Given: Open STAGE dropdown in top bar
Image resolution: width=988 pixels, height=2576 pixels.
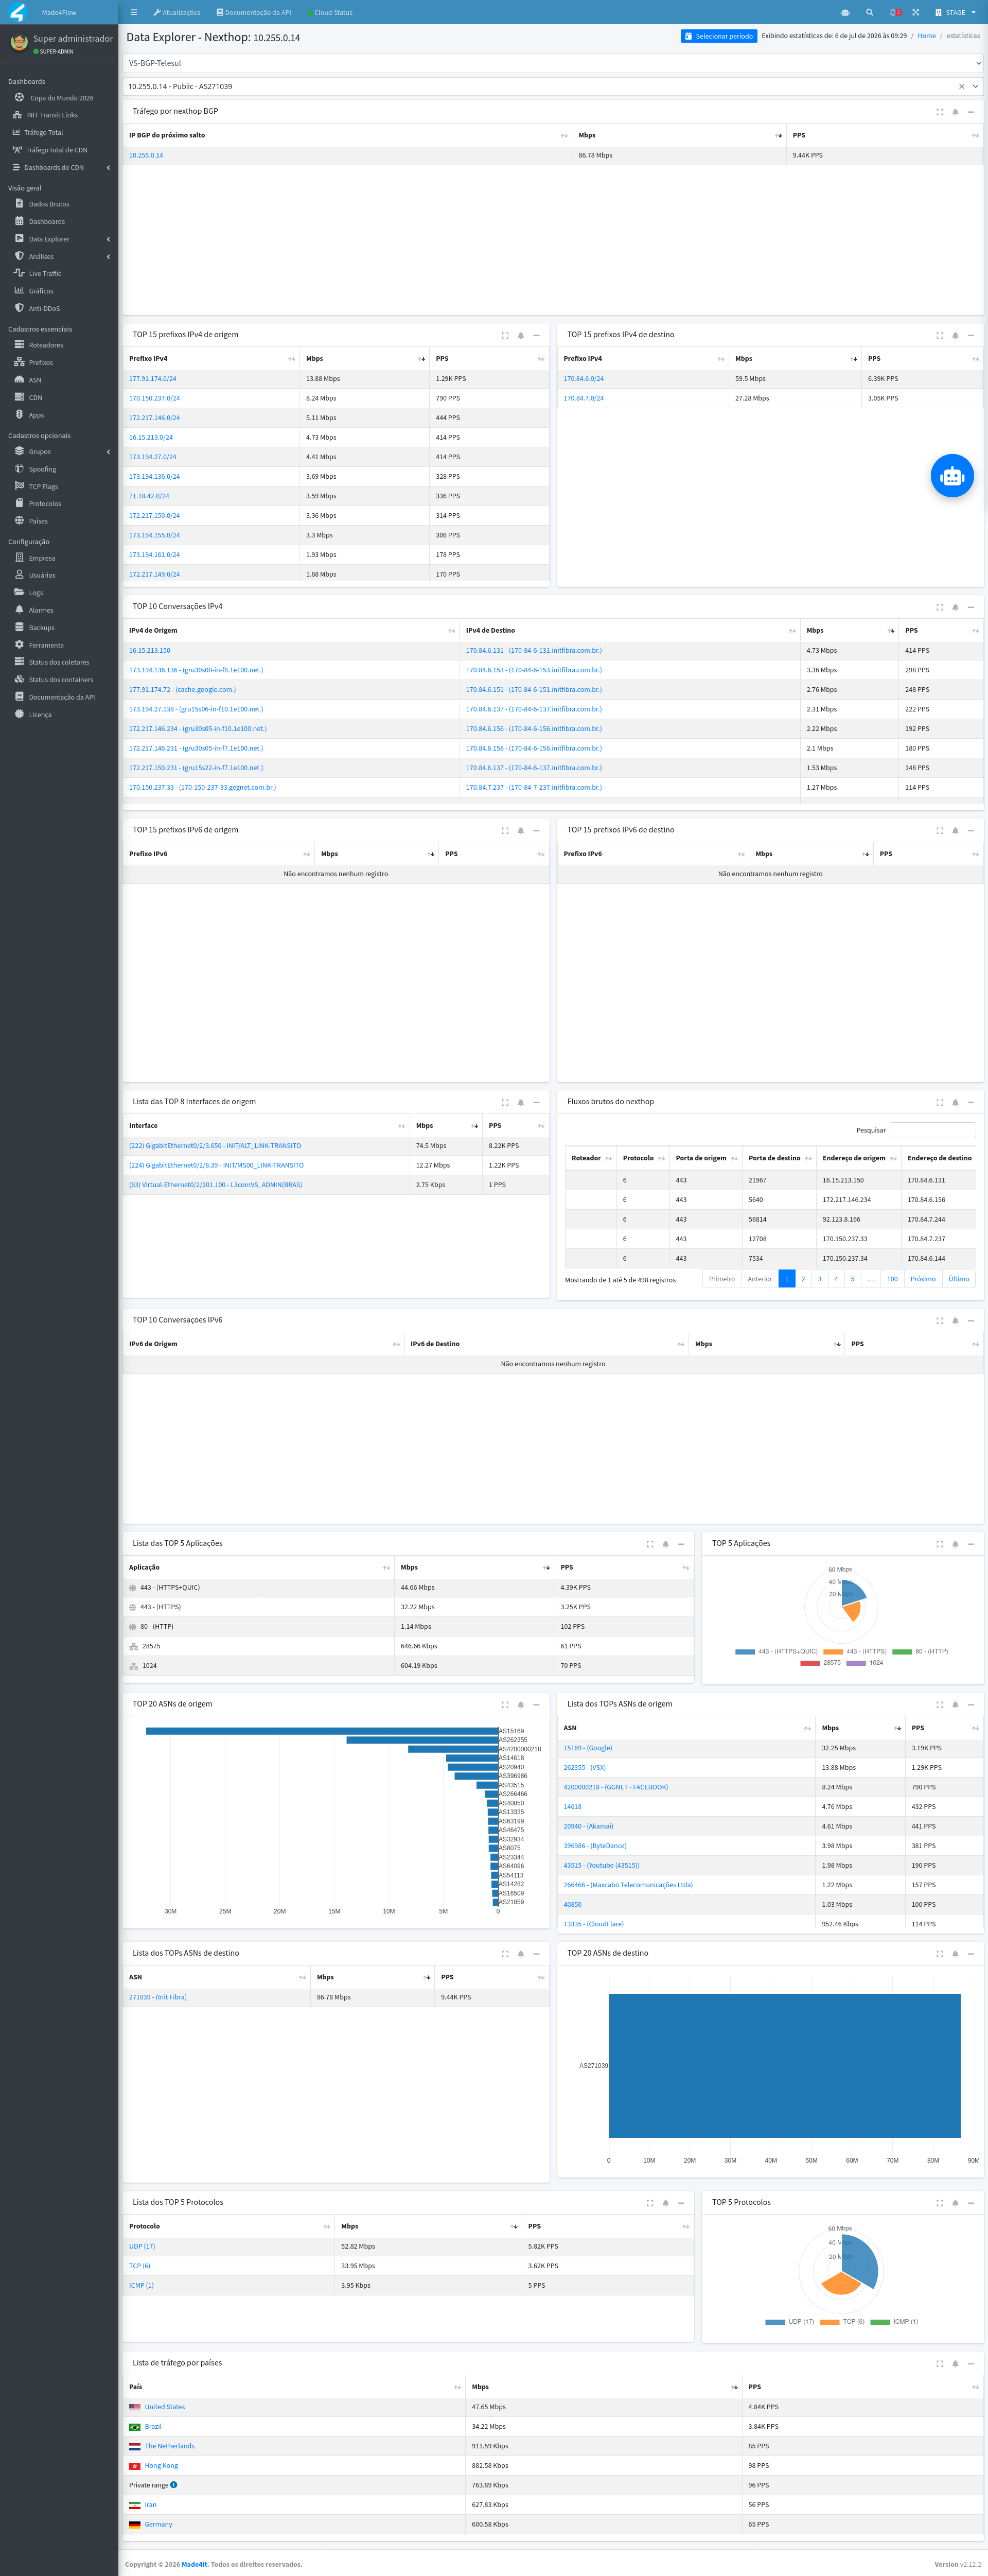Looking at the screenshot, I should coord(955,13).
